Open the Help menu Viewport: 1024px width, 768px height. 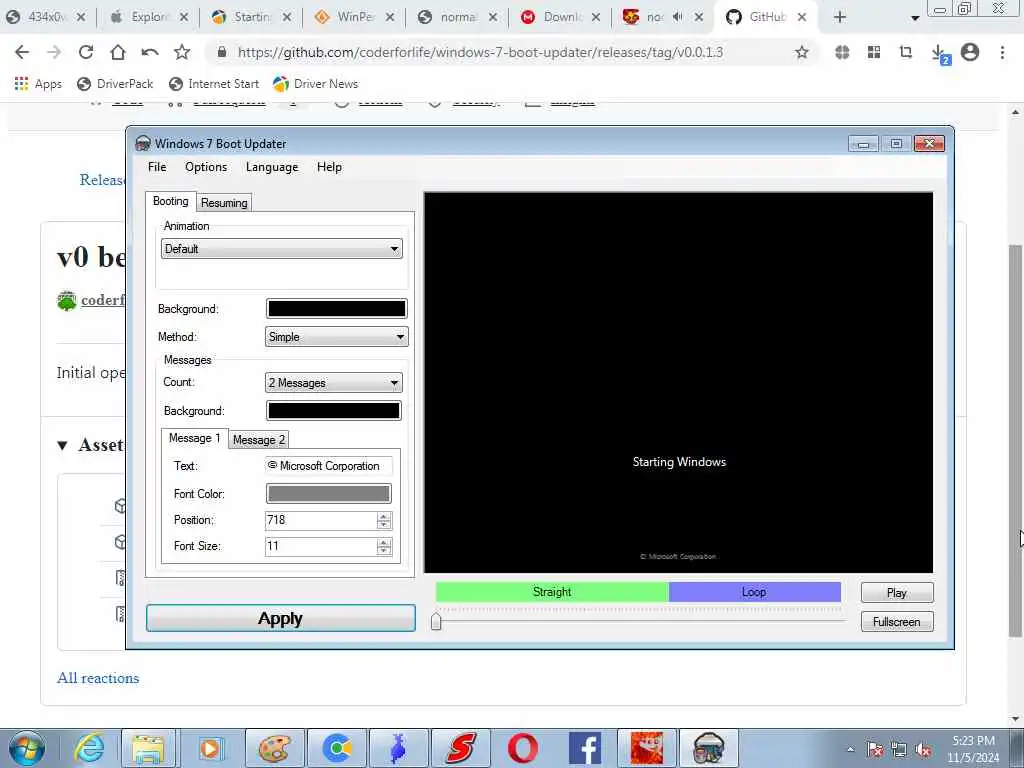329,167
